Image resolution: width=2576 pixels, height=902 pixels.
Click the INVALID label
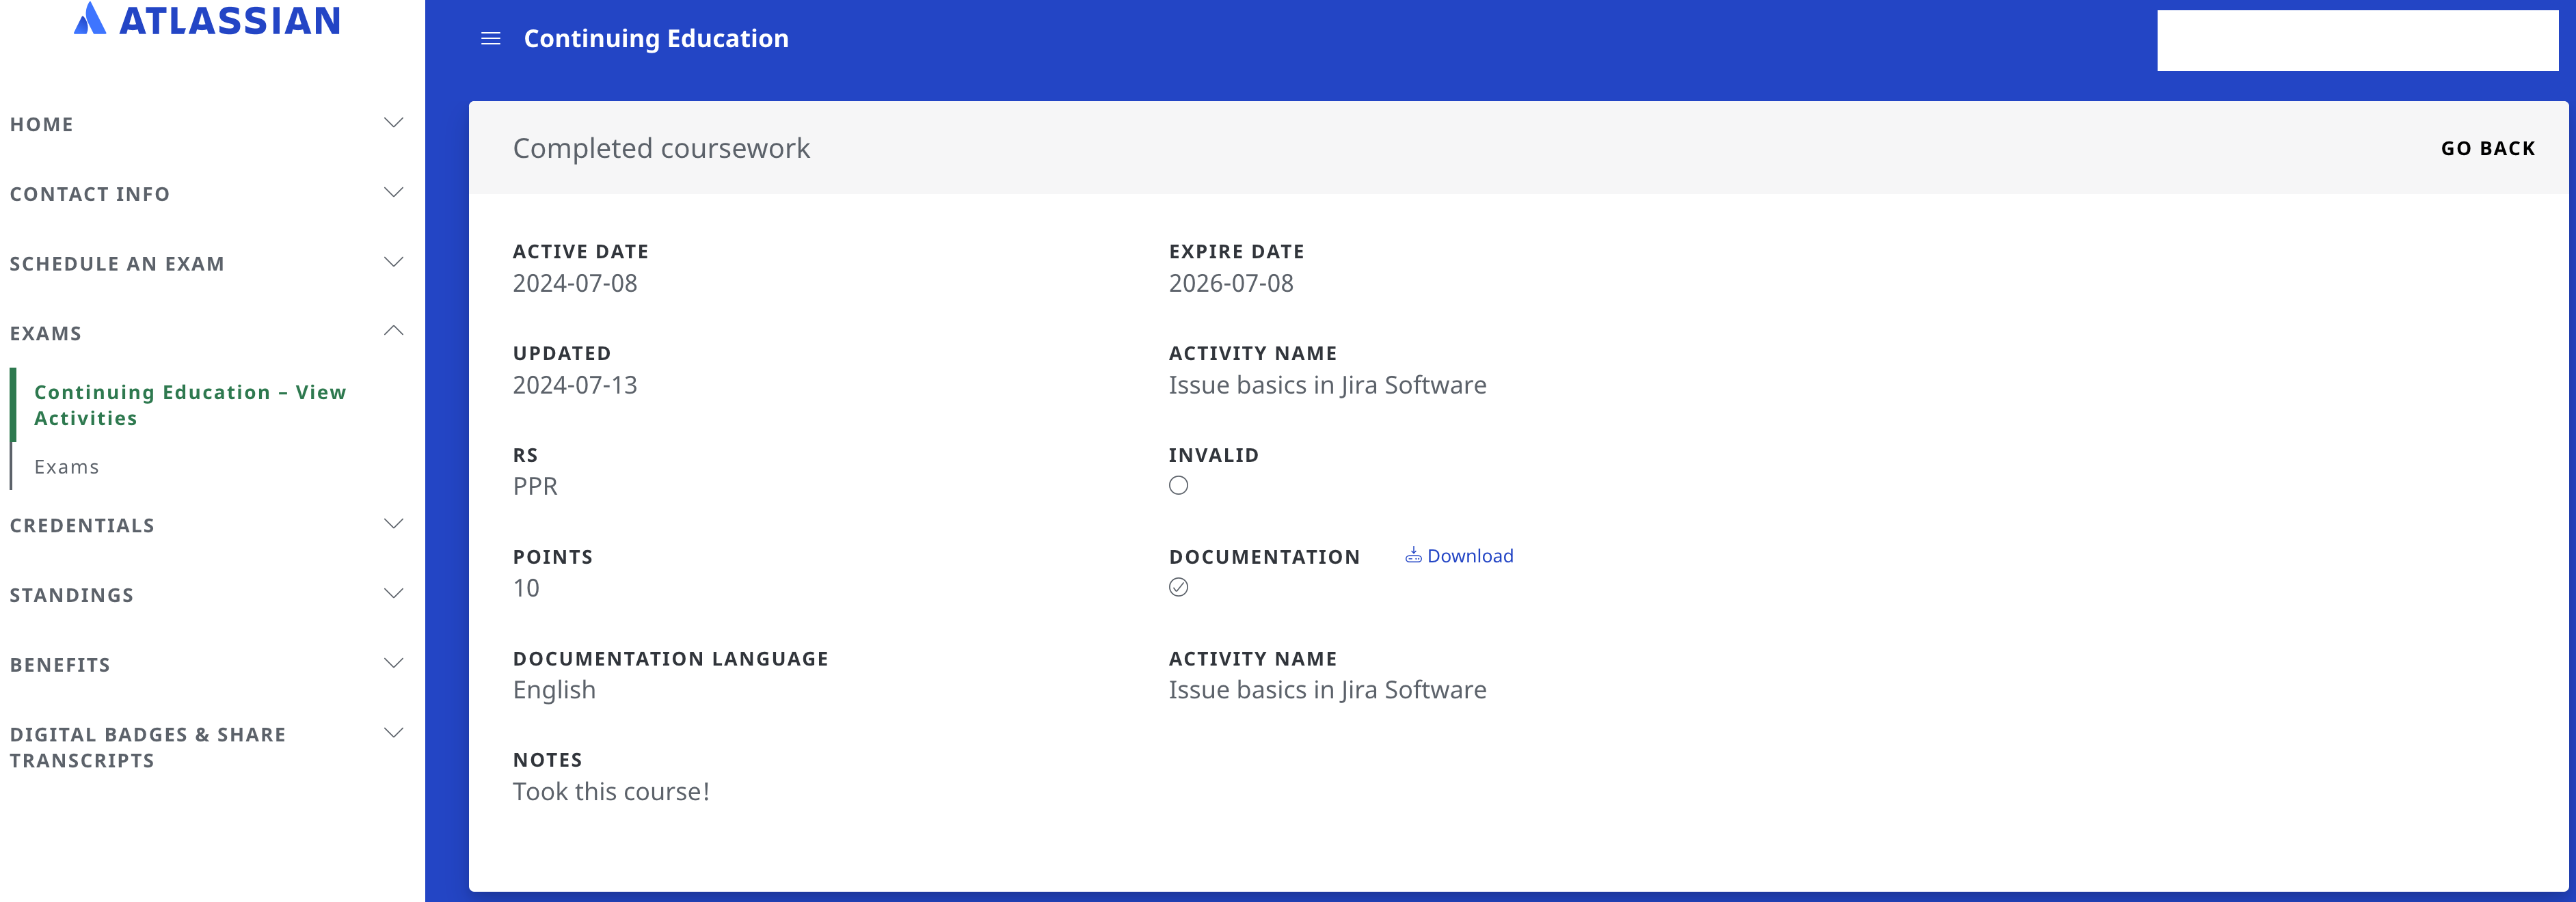click(x=1214, y=455)
